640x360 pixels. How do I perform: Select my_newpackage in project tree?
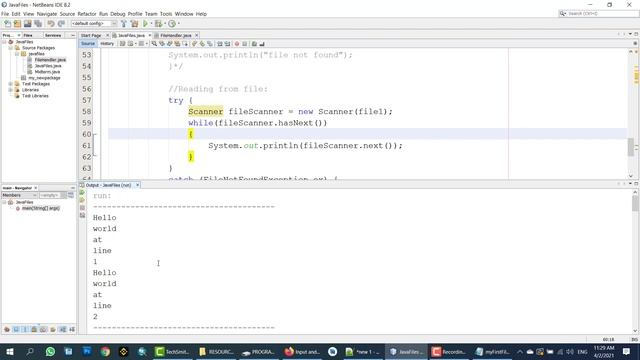point(44,78)
